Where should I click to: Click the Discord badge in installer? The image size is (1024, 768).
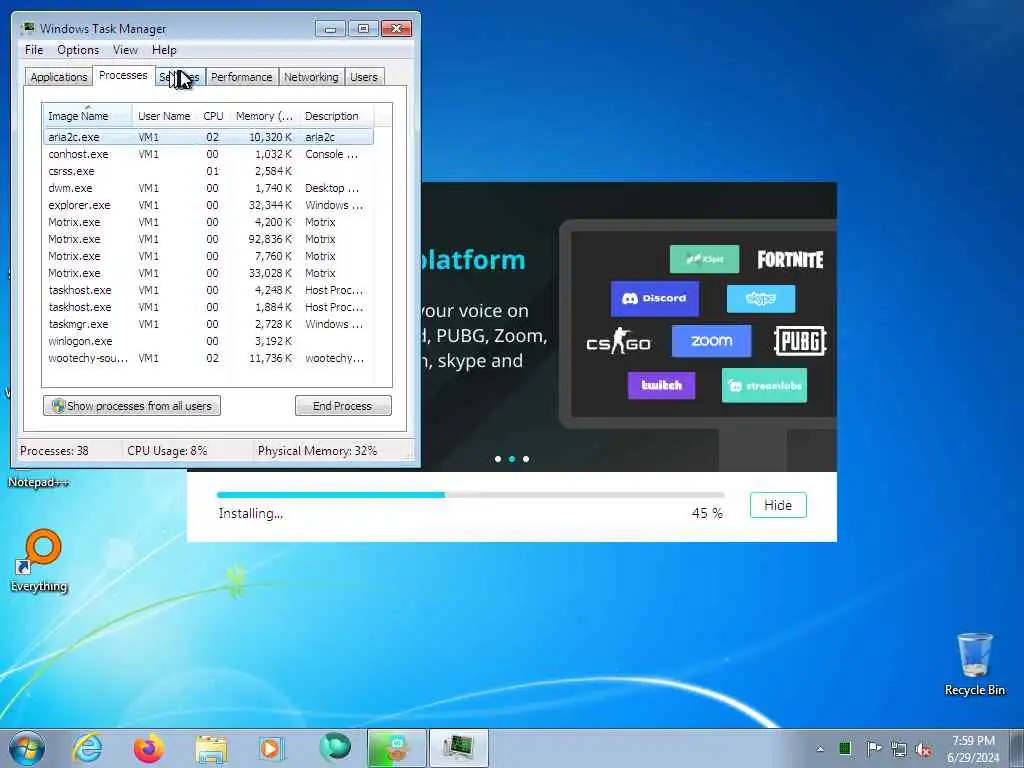pos(654,298)
